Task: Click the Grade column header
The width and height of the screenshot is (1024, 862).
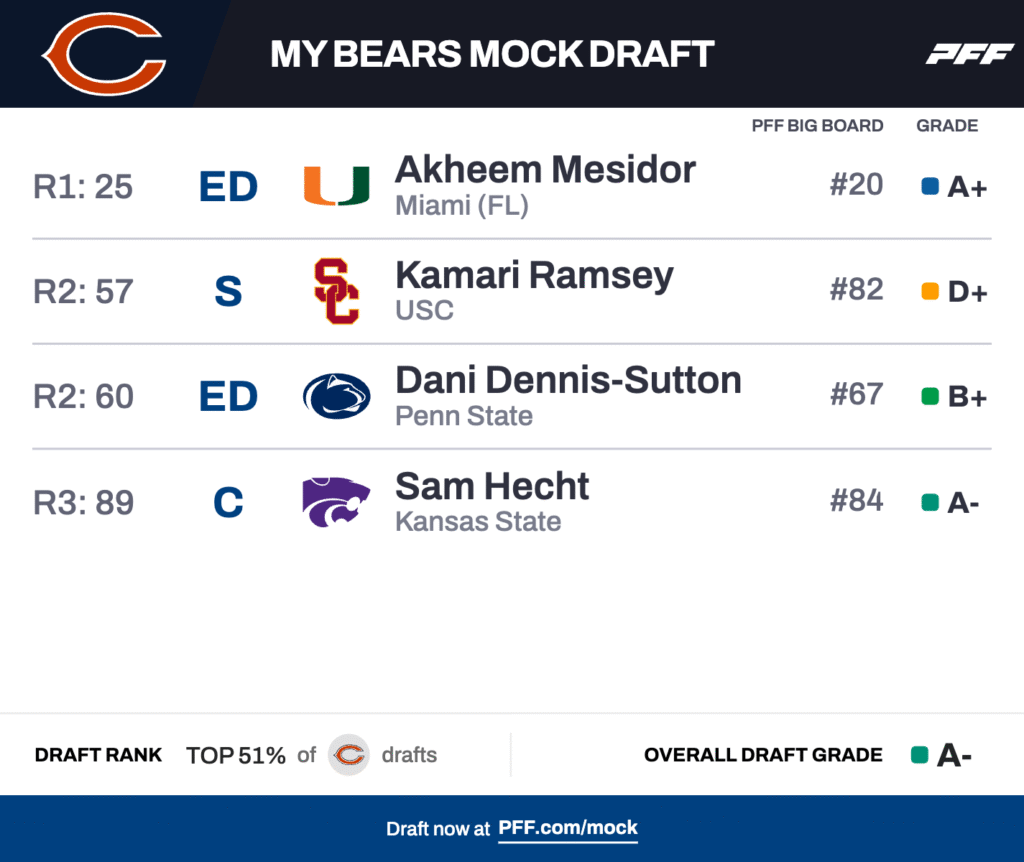Action: tap(947, 126)
